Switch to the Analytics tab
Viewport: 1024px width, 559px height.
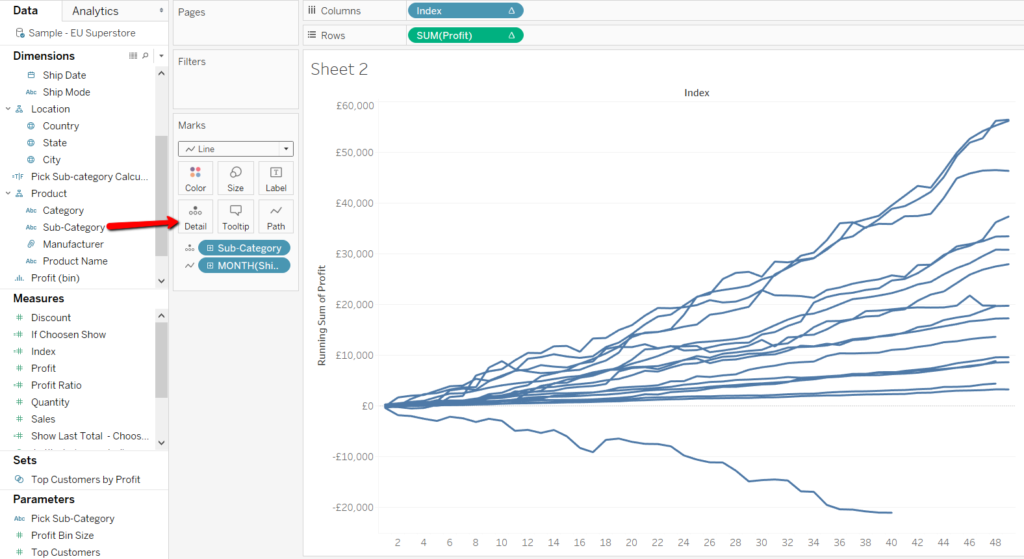coord(95,11)
